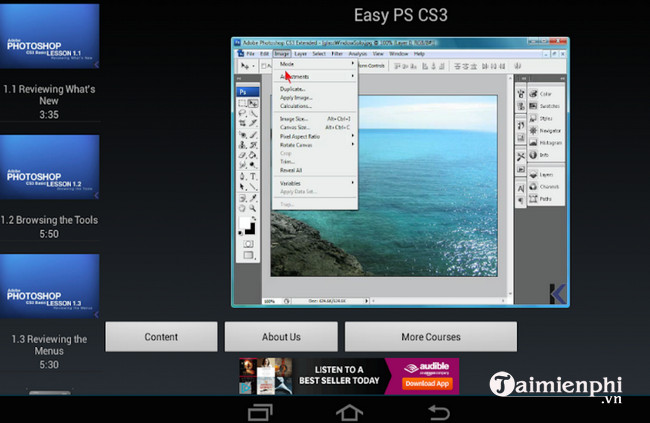This screenshot has width=650, height=423.
Task: Reset default foreground and background colors
Action: click(x=240, y=233)
